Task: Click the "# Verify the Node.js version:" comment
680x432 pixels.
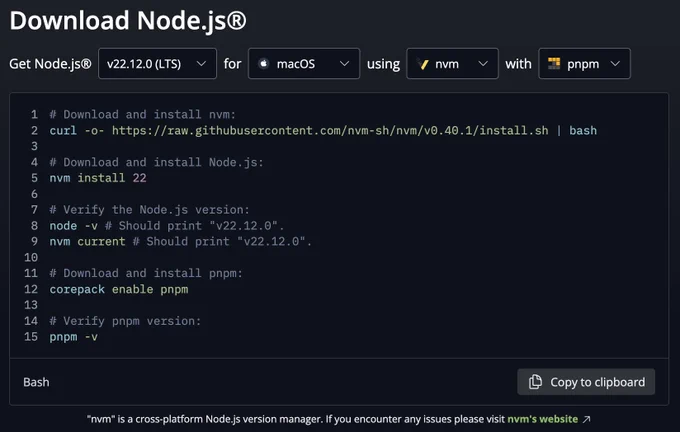Action: (150, 210)
